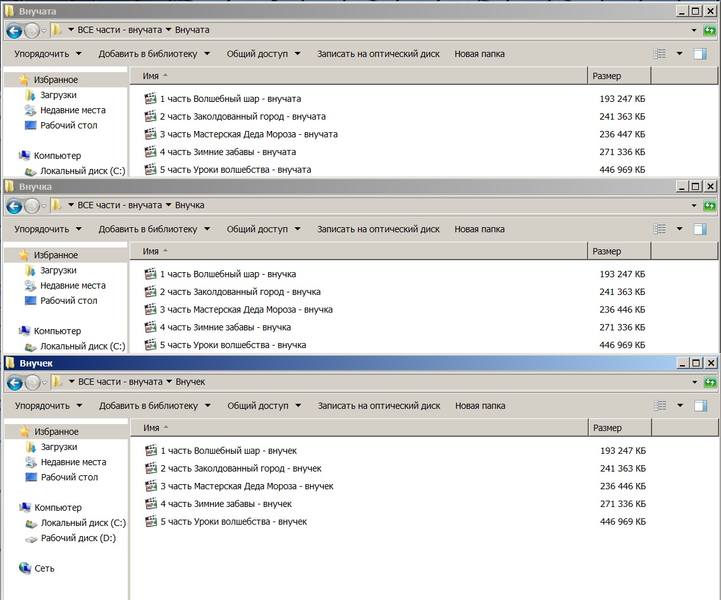This screenshot has height=600, width=721.
Task: Toggle preview pane in Внучка window
Action: click(700, 229)
